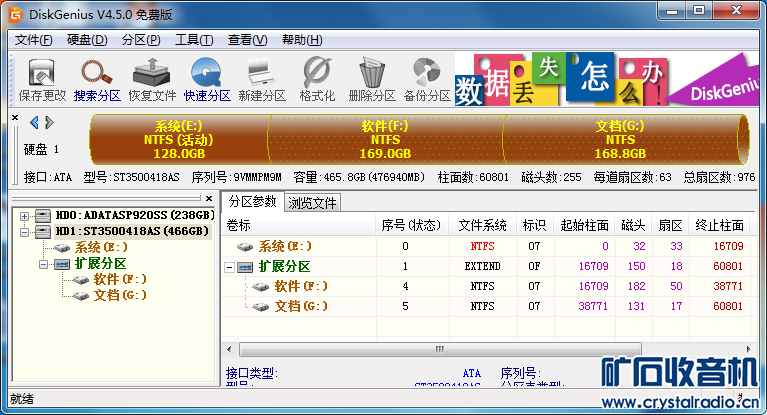This screenshot has height=415, width=767.
Task: Click the 系统(E:) row in partition table
Action: [x=485, y=246]
